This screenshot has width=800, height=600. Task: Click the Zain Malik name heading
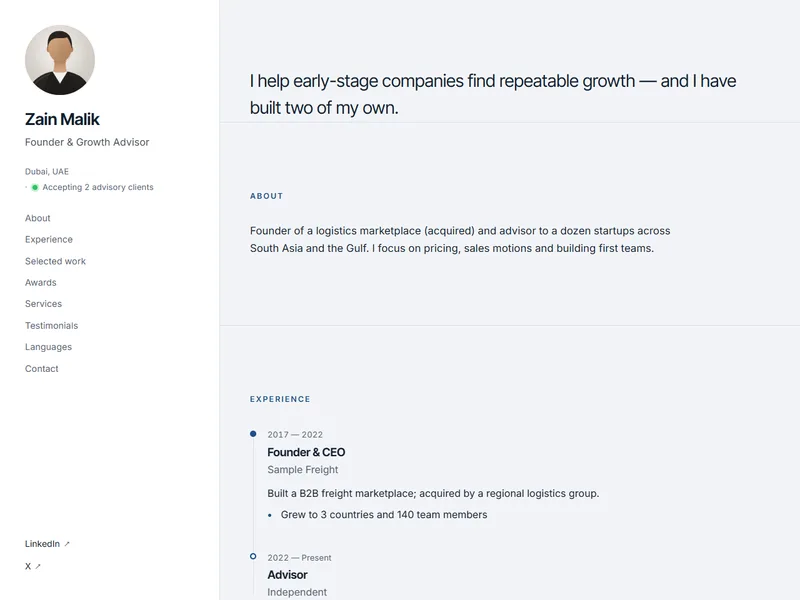pos(62,119)
